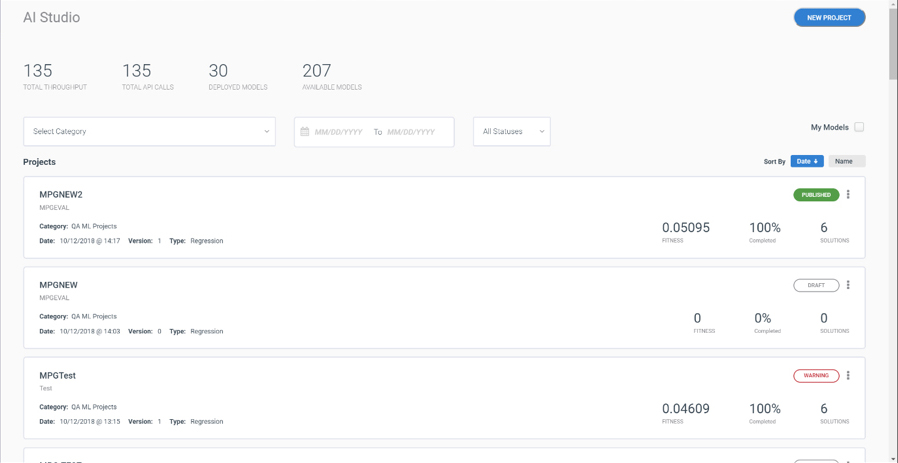Sort projects by Name
The image size is (898, 463).
point(847,162)
